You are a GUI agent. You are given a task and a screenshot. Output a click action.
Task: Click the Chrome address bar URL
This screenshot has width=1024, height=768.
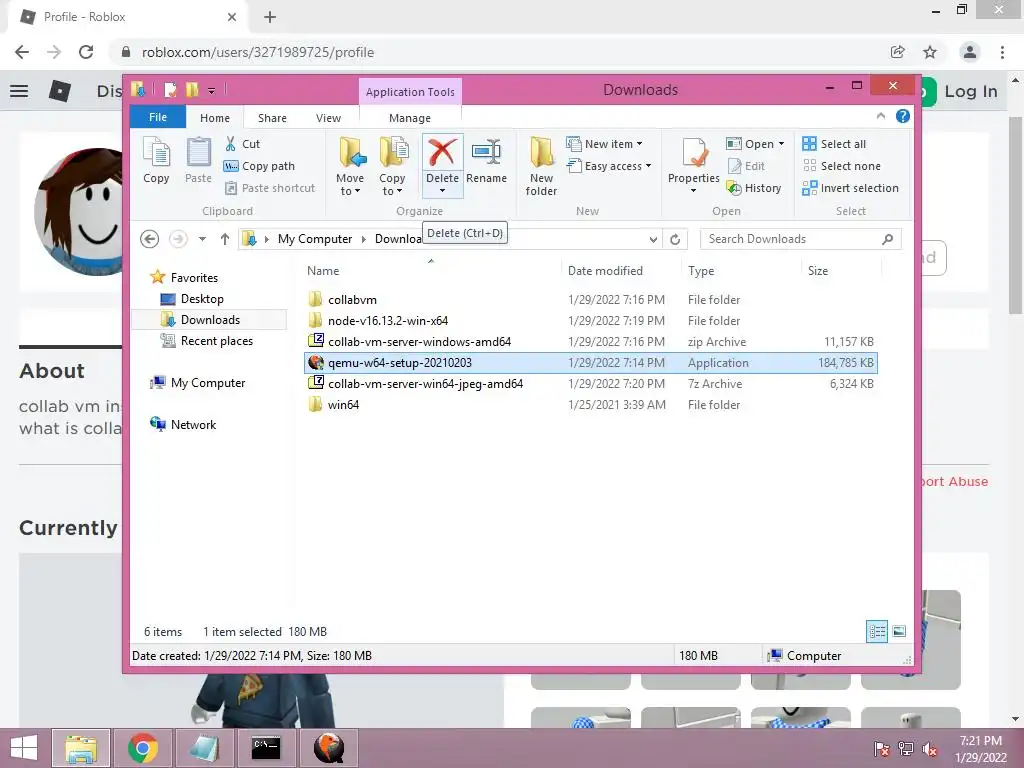(x=258, y=52)
